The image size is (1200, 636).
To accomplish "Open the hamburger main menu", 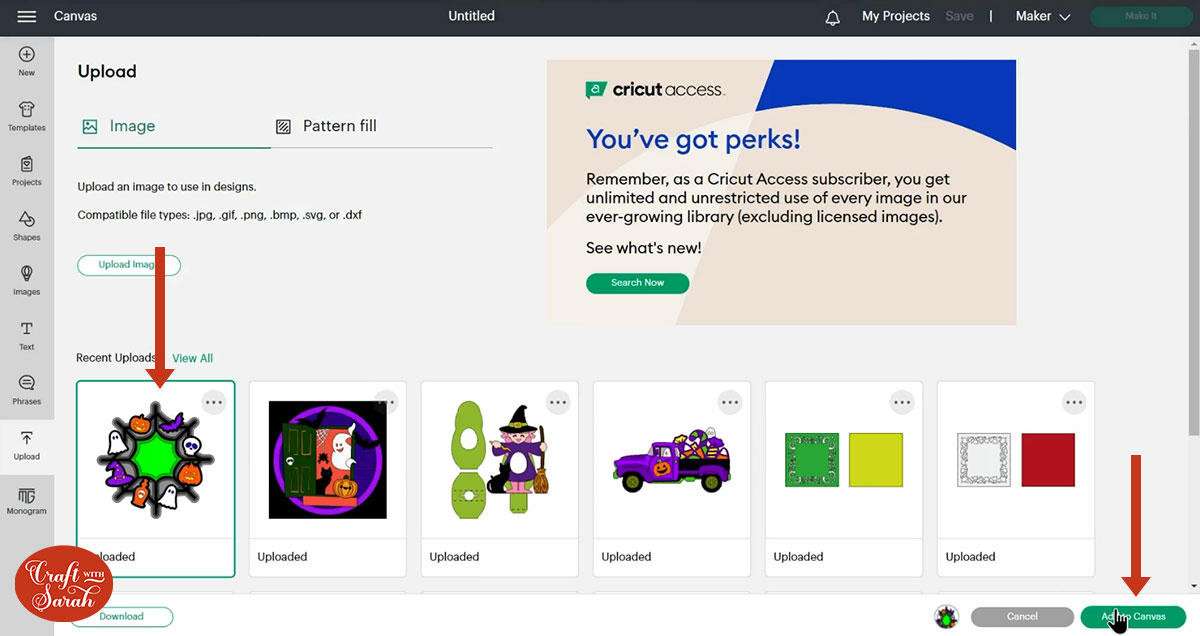I will click(x=27, y=17).
